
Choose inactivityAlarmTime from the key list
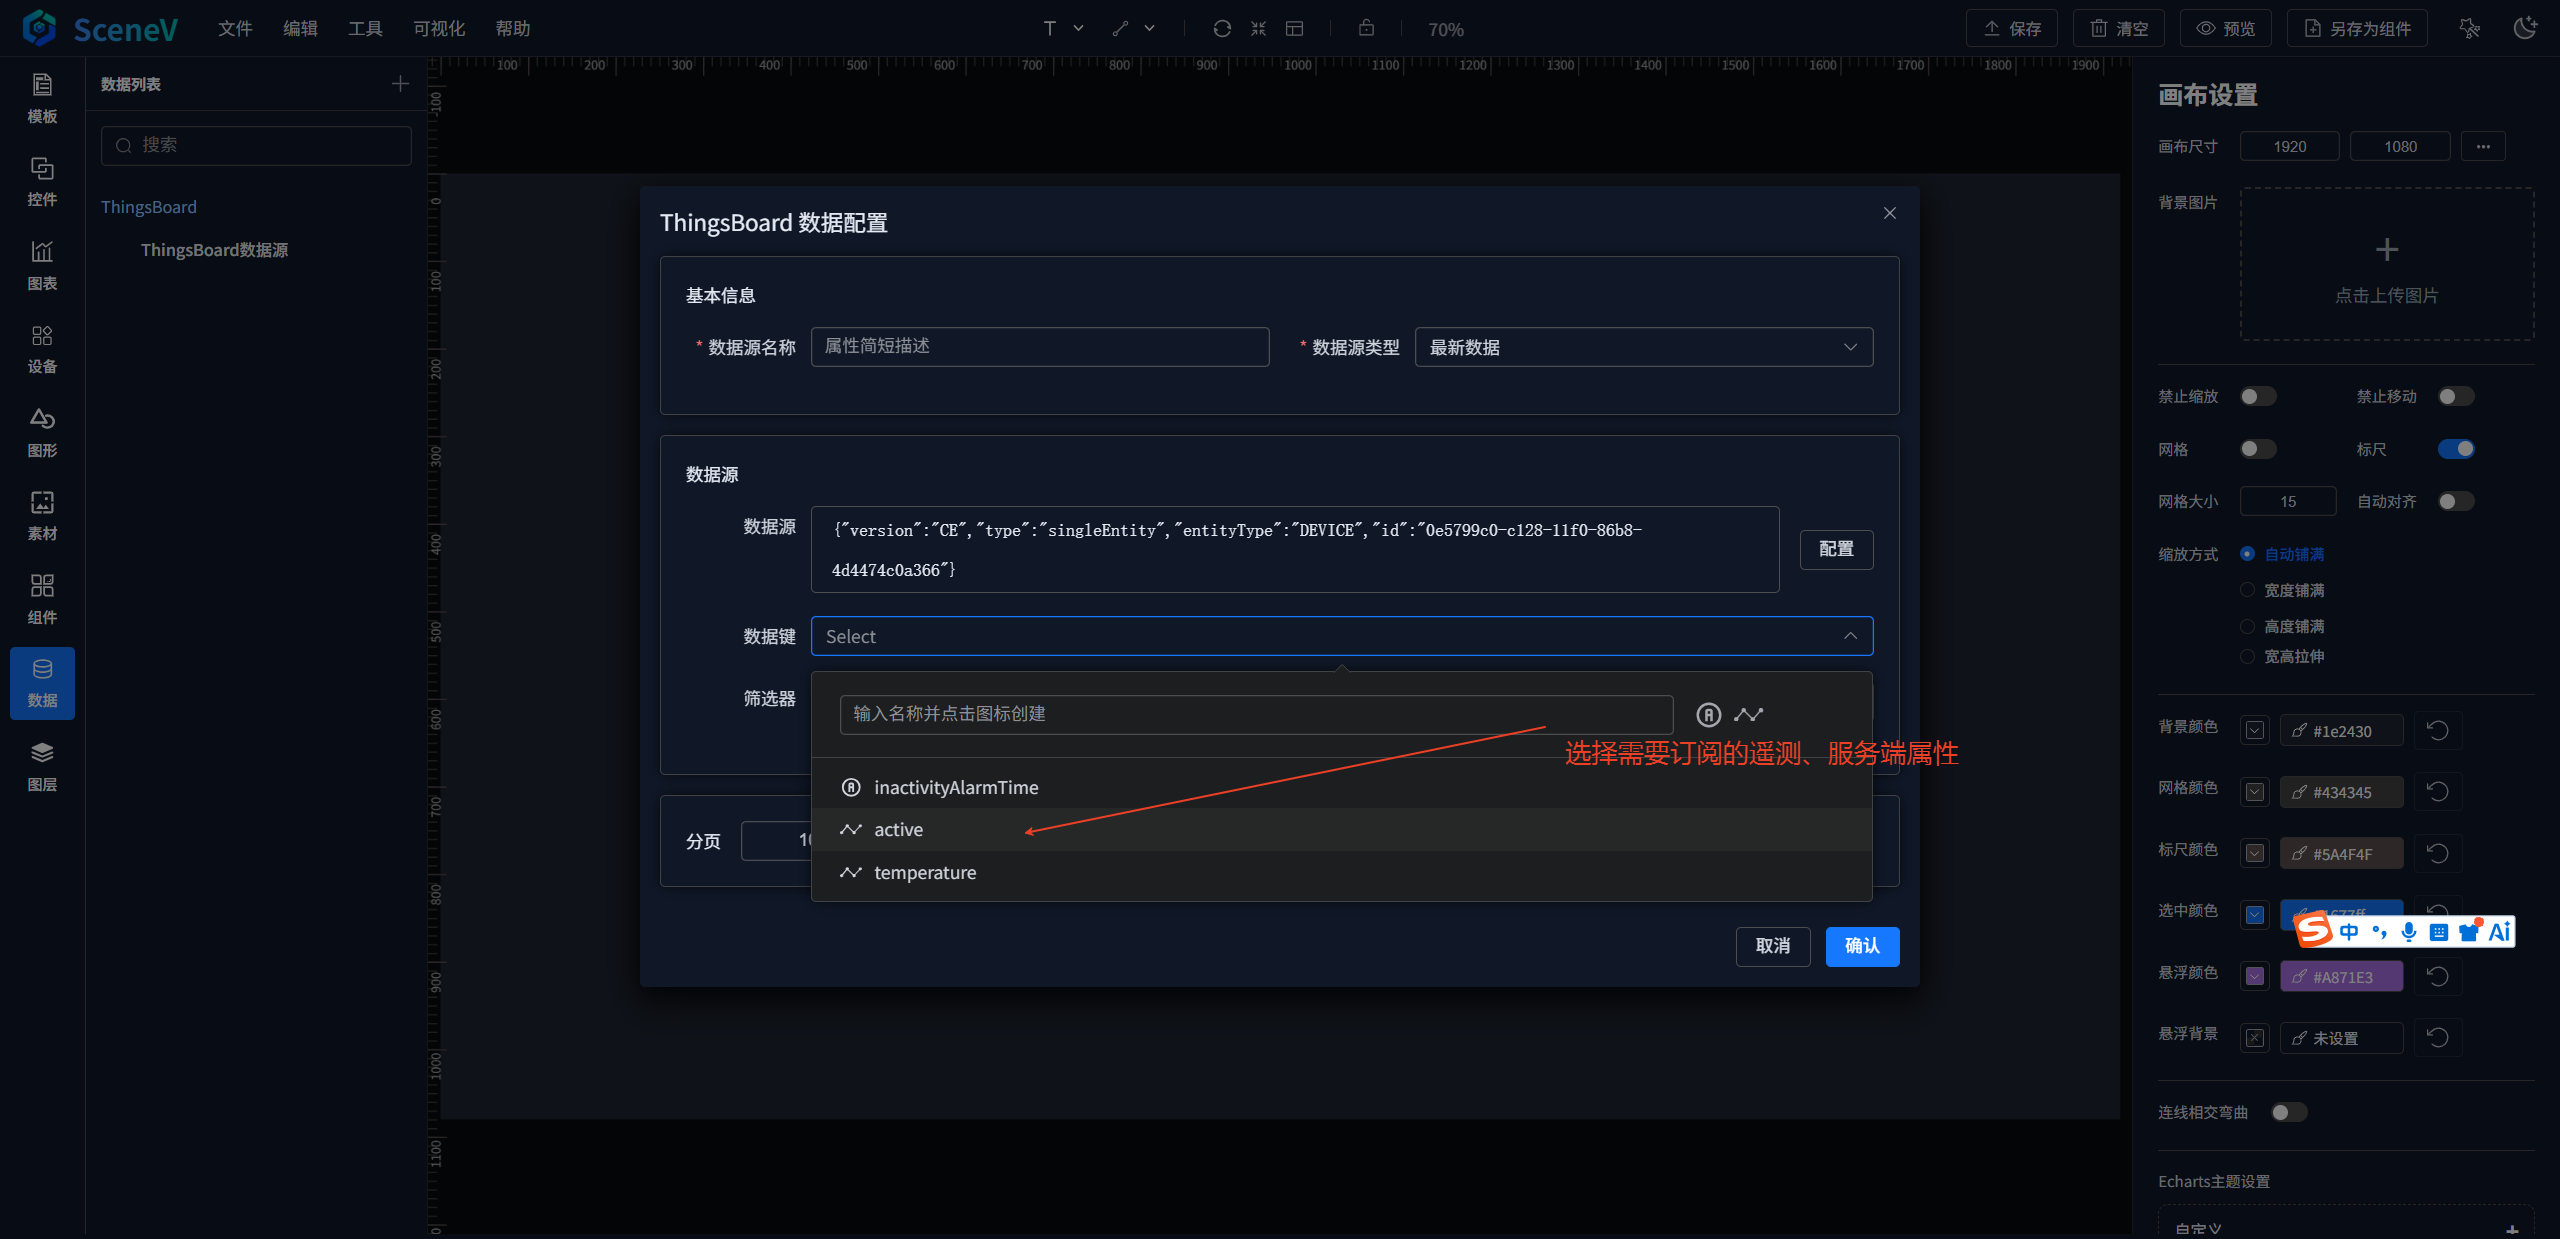tap(1342, 788)
